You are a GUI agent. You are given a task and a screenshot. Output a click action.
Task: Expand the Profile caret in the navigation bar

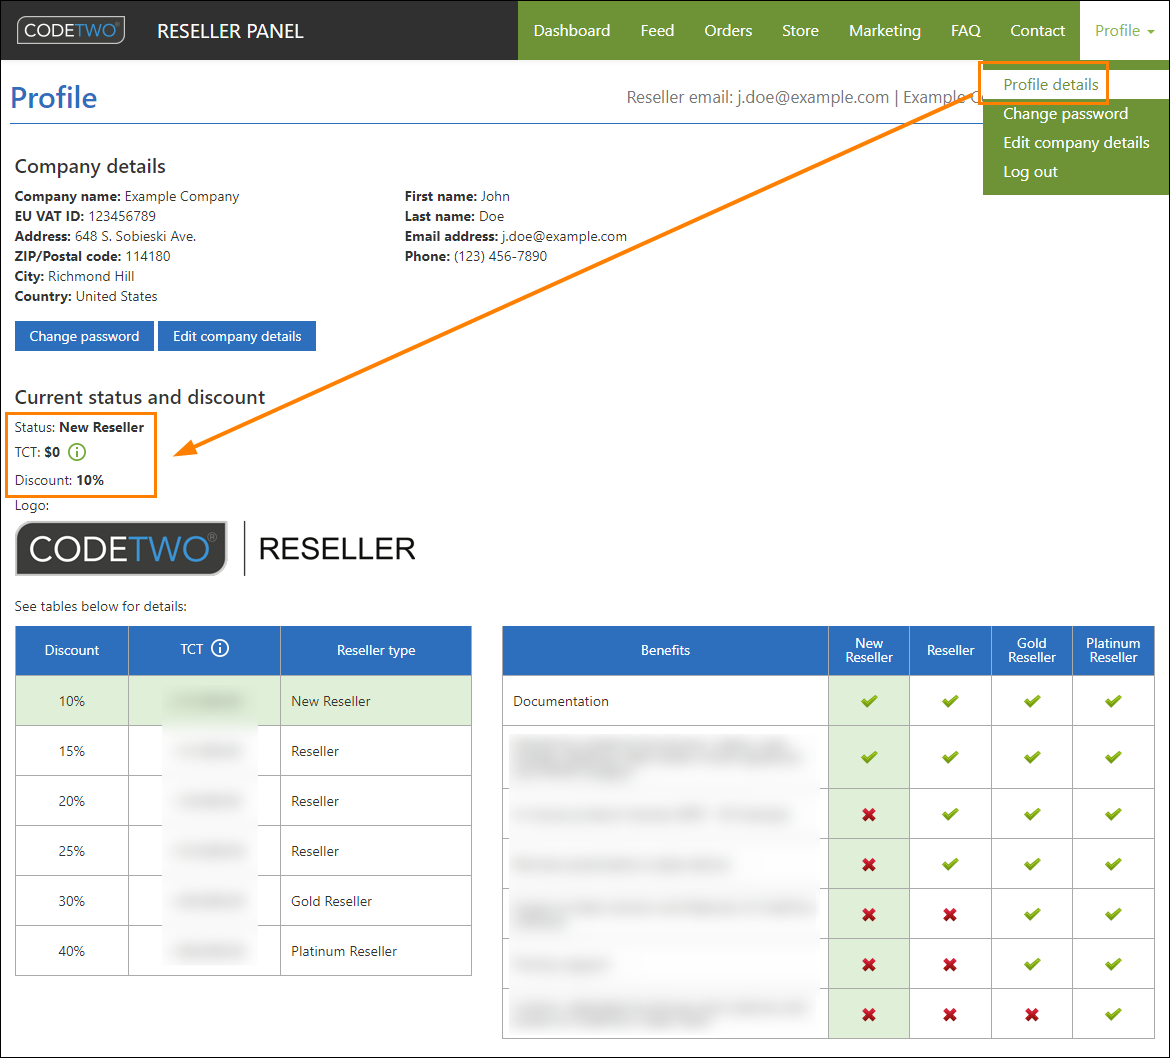(x=1152, y=31)
